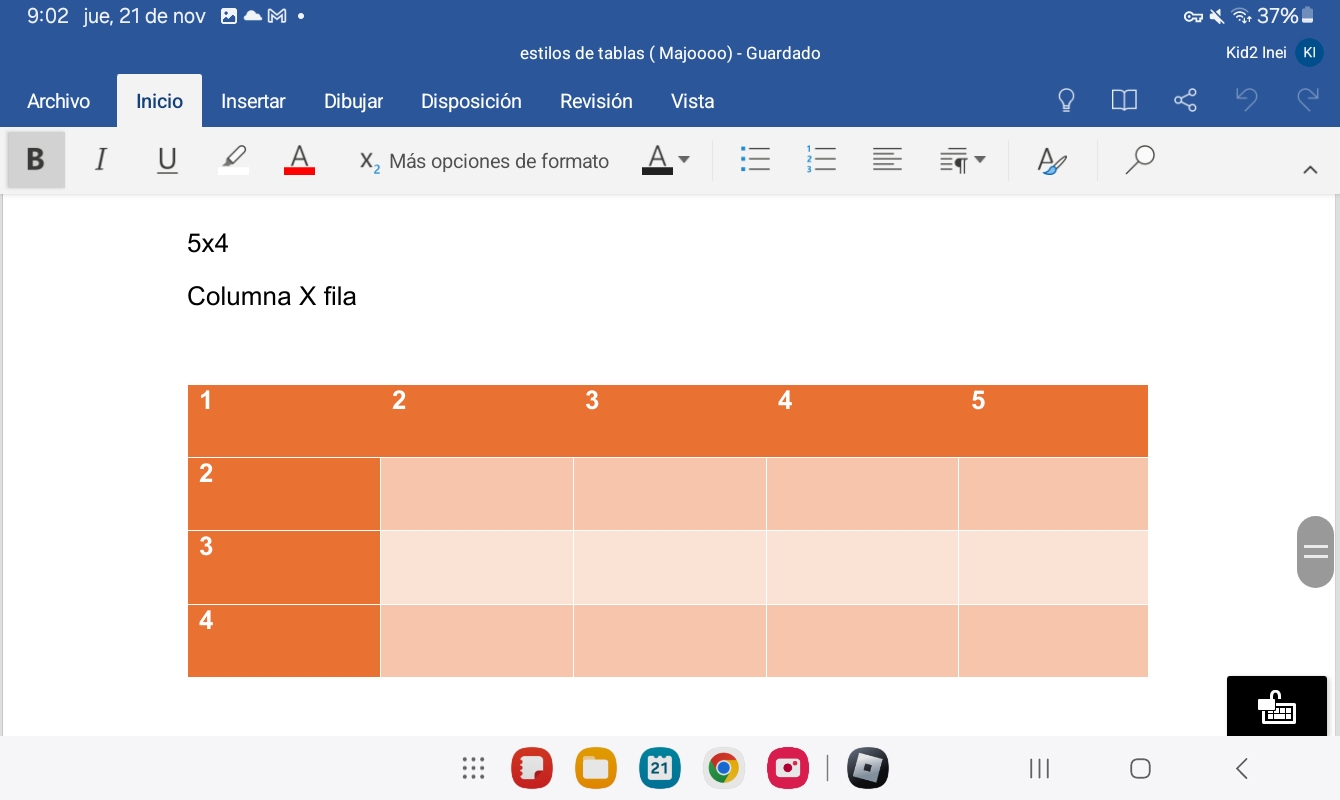The width and height of the screenshot is (1340, 800).
Task: Collapse the ribbon with the chevron
Action: coord(1310,170)
